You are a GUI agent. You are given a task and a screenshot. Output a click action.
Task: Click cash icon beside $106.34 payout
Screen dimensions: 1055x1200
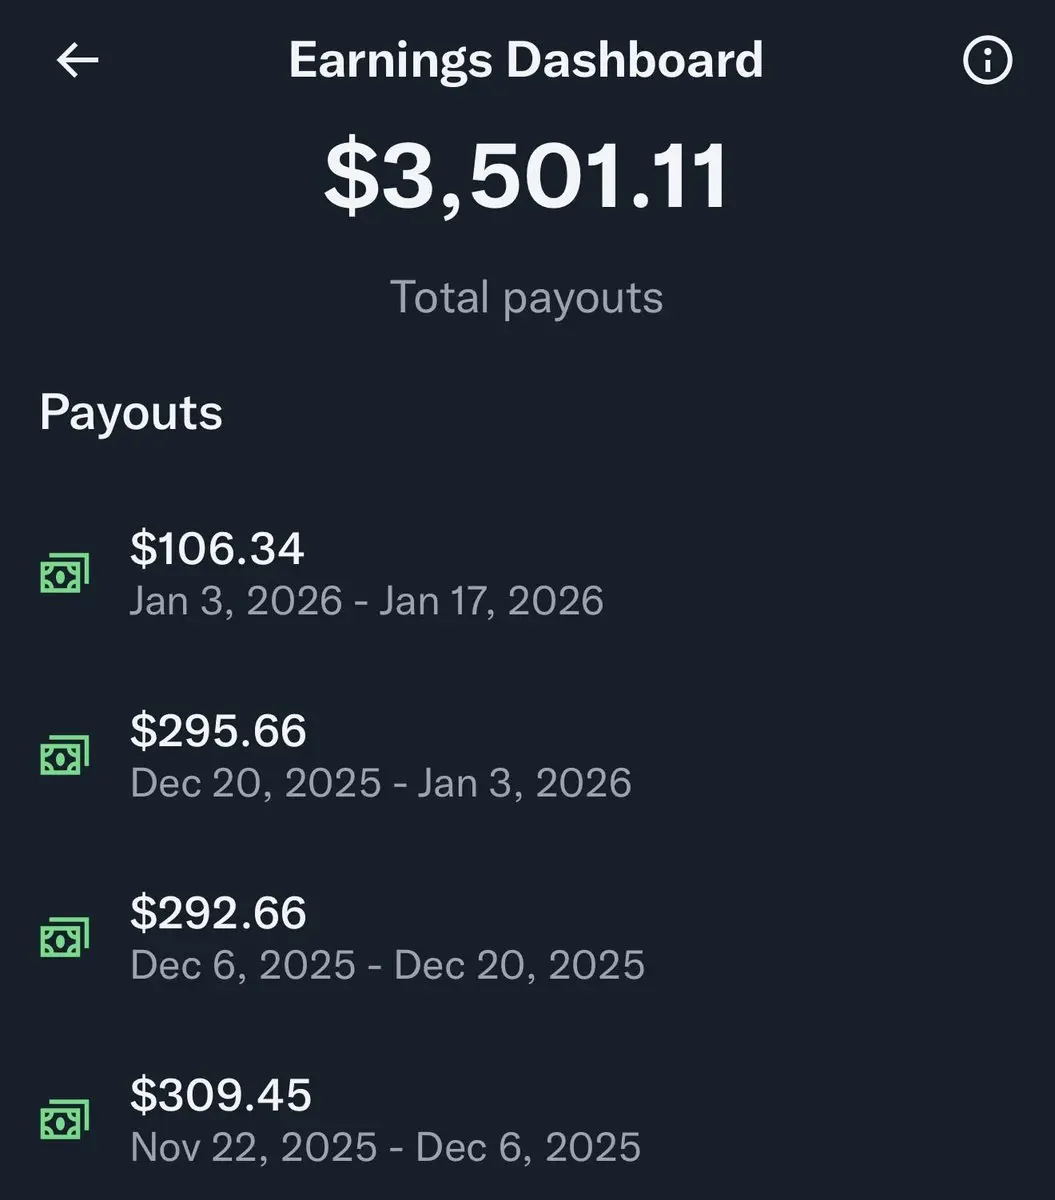coord(64,573)
